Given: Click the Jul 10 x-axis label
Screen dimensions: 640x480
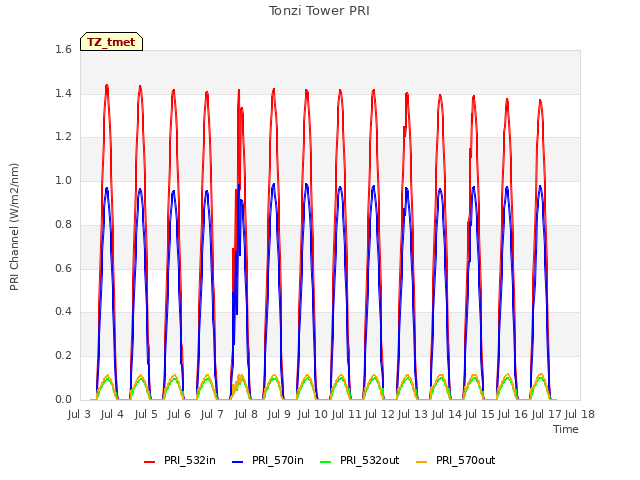Looking at the screenshot, I should (313, 414).
